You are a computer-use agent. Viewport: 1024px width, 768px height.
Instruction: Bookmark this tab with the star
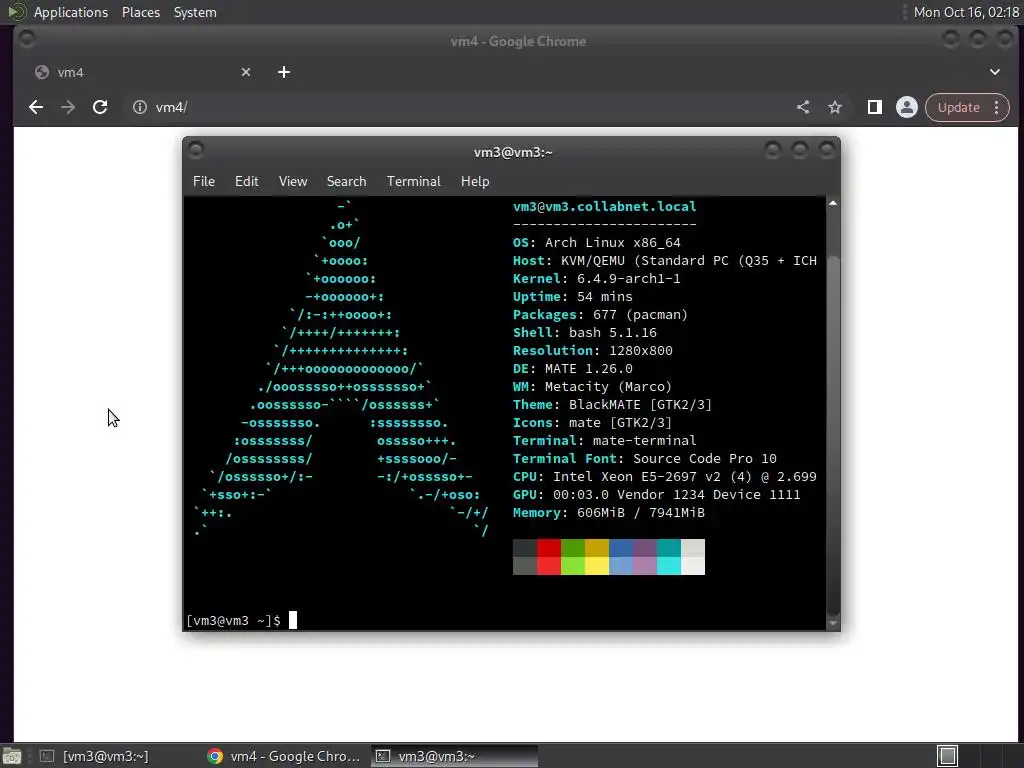pos(835,107)
